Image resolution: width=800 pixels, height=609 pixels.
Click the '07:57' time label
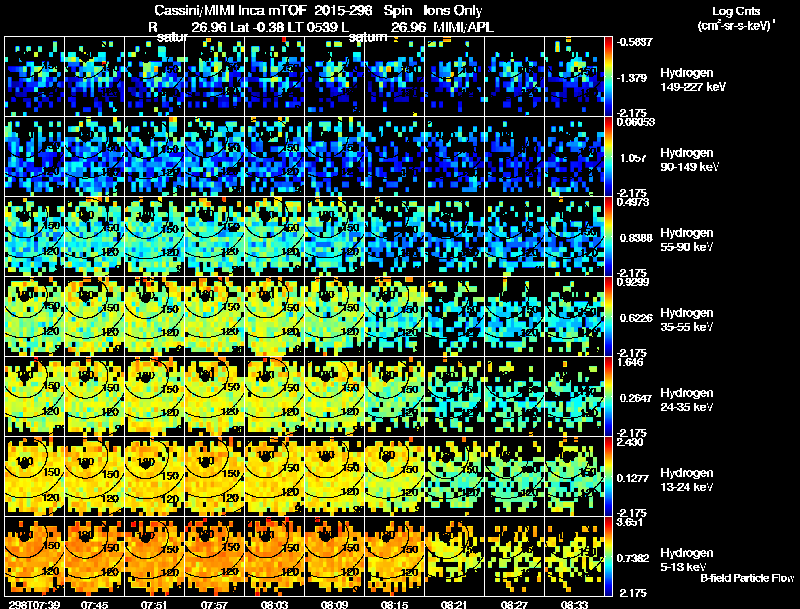214,604
